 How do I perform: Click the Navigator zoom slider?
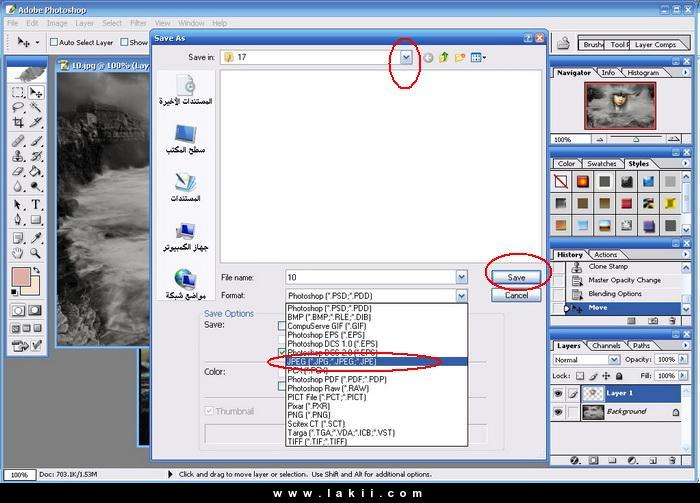click(x=636, y=139)
